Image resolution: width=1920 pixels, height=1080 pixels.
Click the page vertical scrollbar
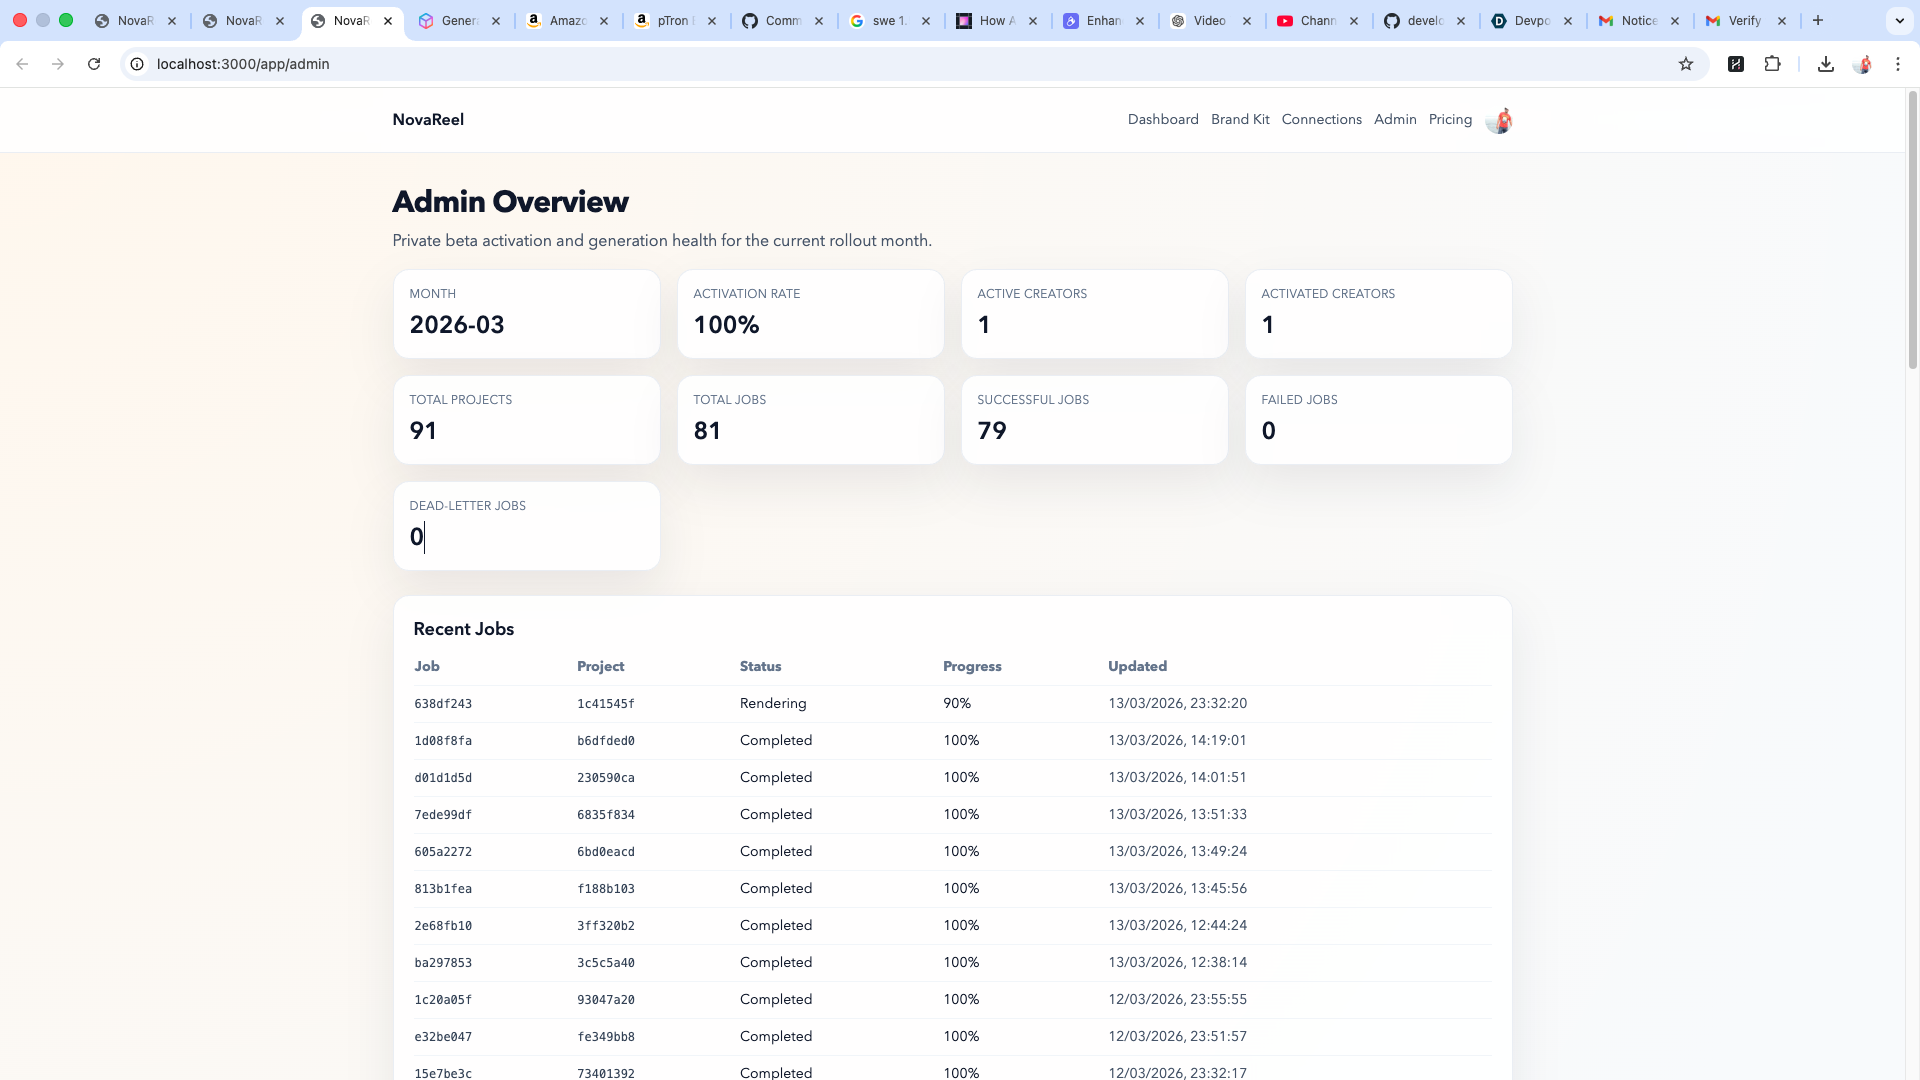point(1912,230)
